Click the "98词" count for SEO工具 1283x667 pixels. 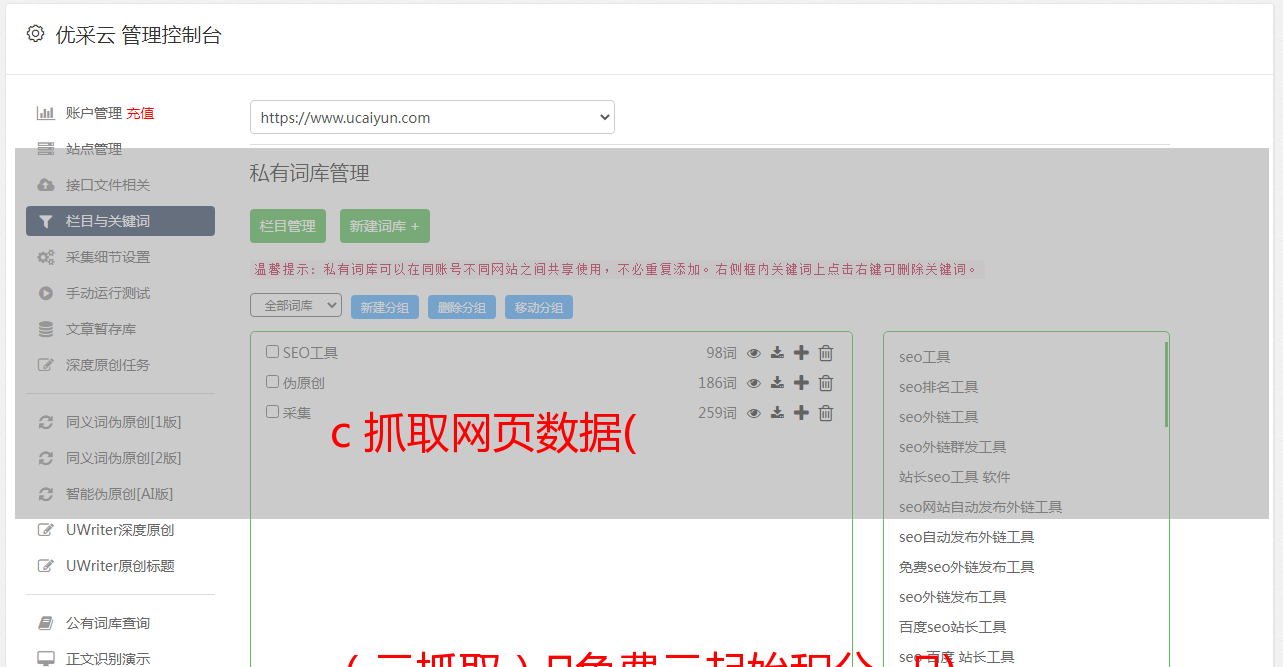point(721,353)
